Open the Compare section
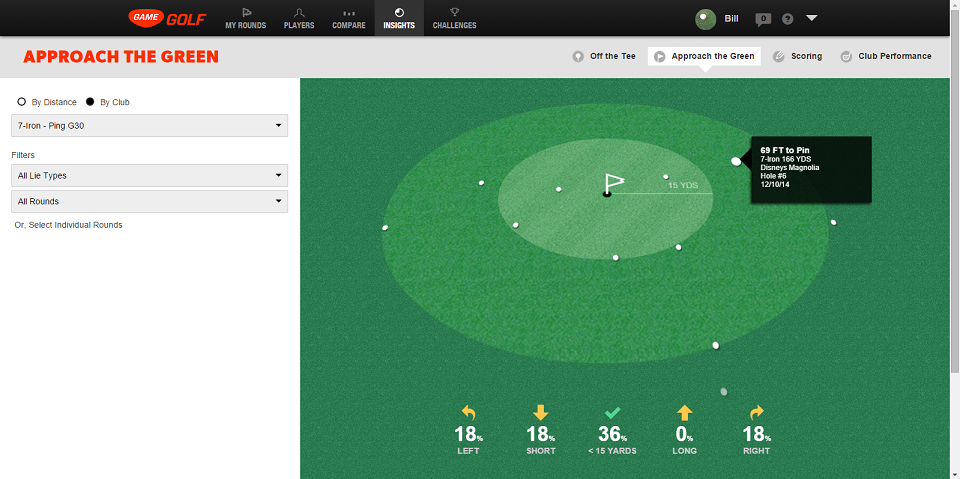 click(x=348, y=18)
